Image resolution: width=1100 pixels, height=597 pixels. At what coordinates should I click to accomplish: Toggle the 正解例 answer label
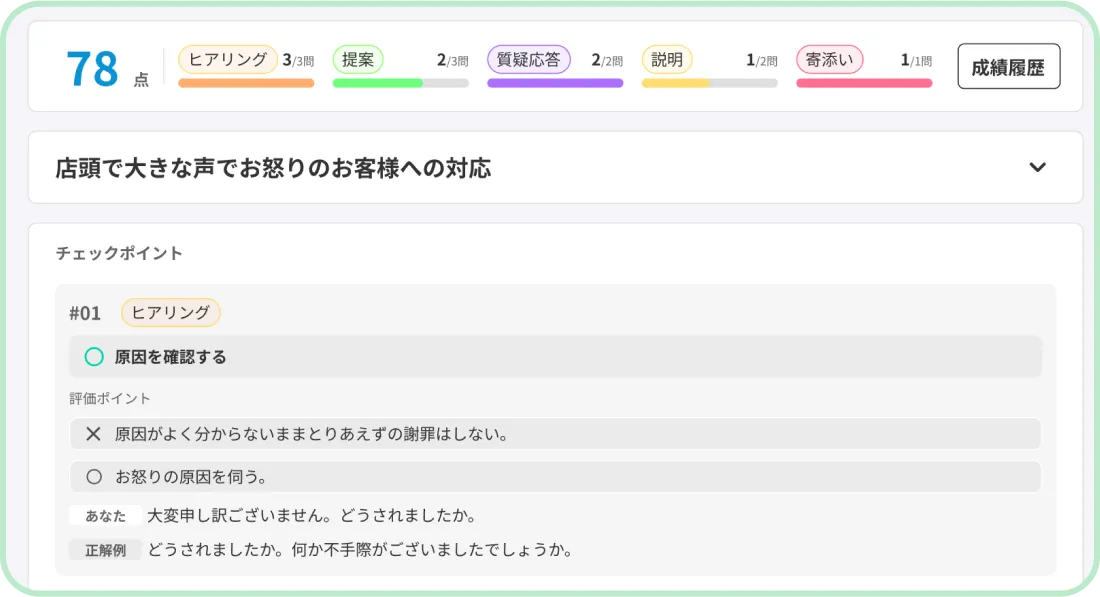tap(105, 549)
